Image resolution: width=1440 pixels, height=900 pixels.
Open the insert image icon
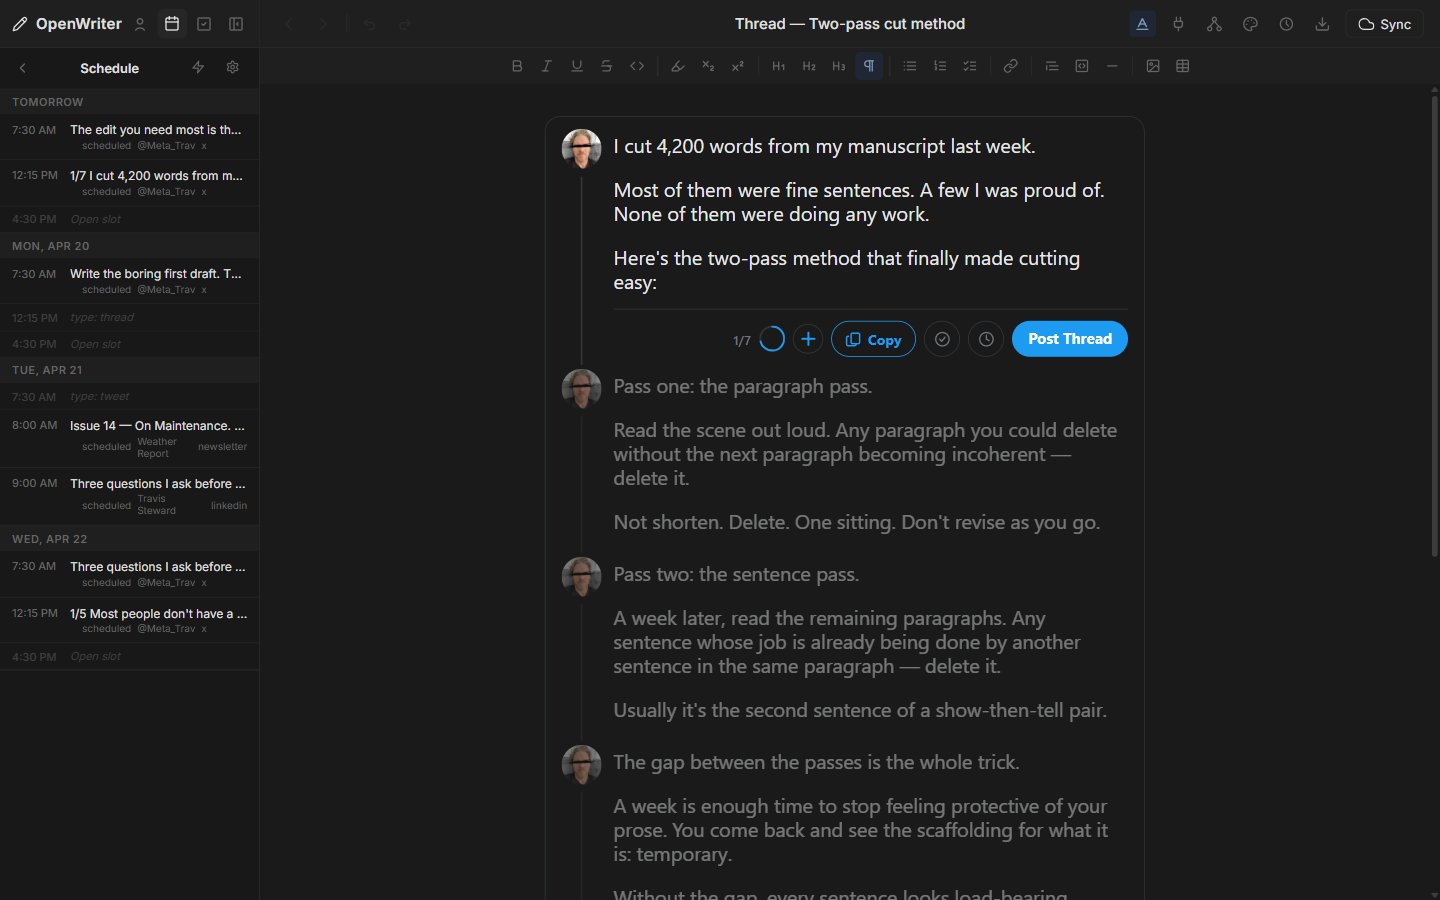coord(1153,66)
